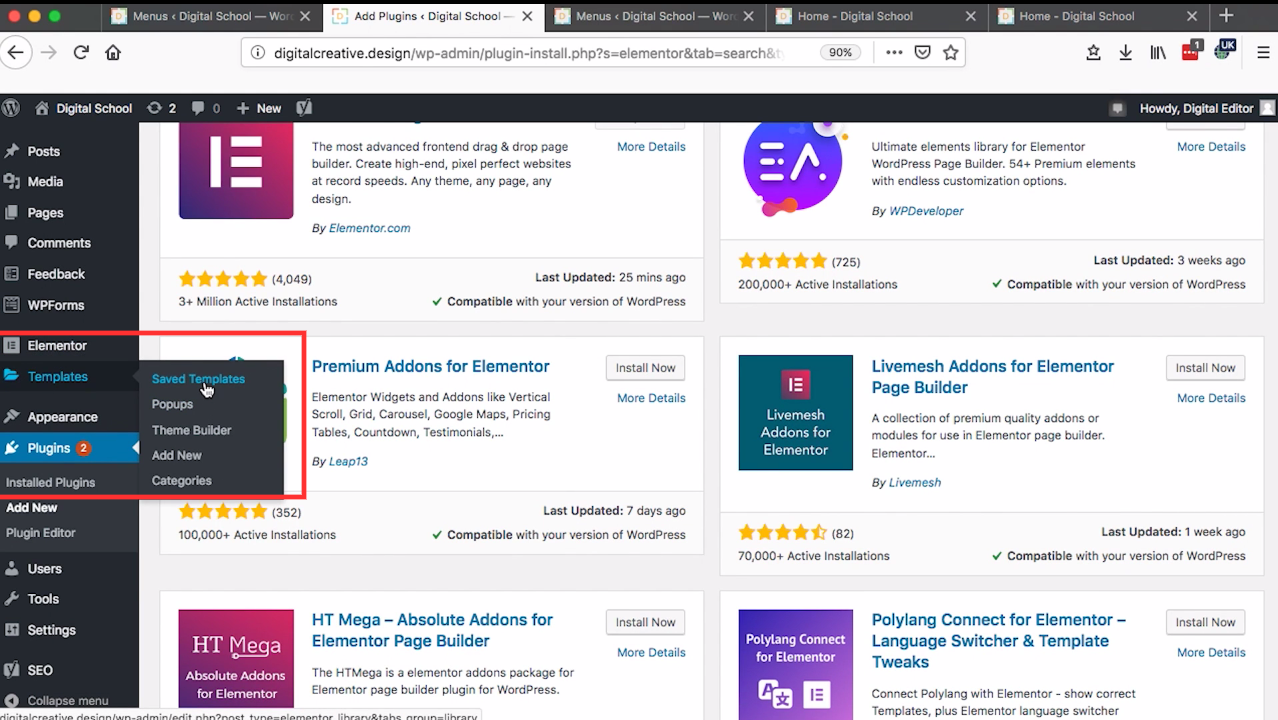
Task: Open page actions three-dot menu in address bar
Action: click(894, 53)
